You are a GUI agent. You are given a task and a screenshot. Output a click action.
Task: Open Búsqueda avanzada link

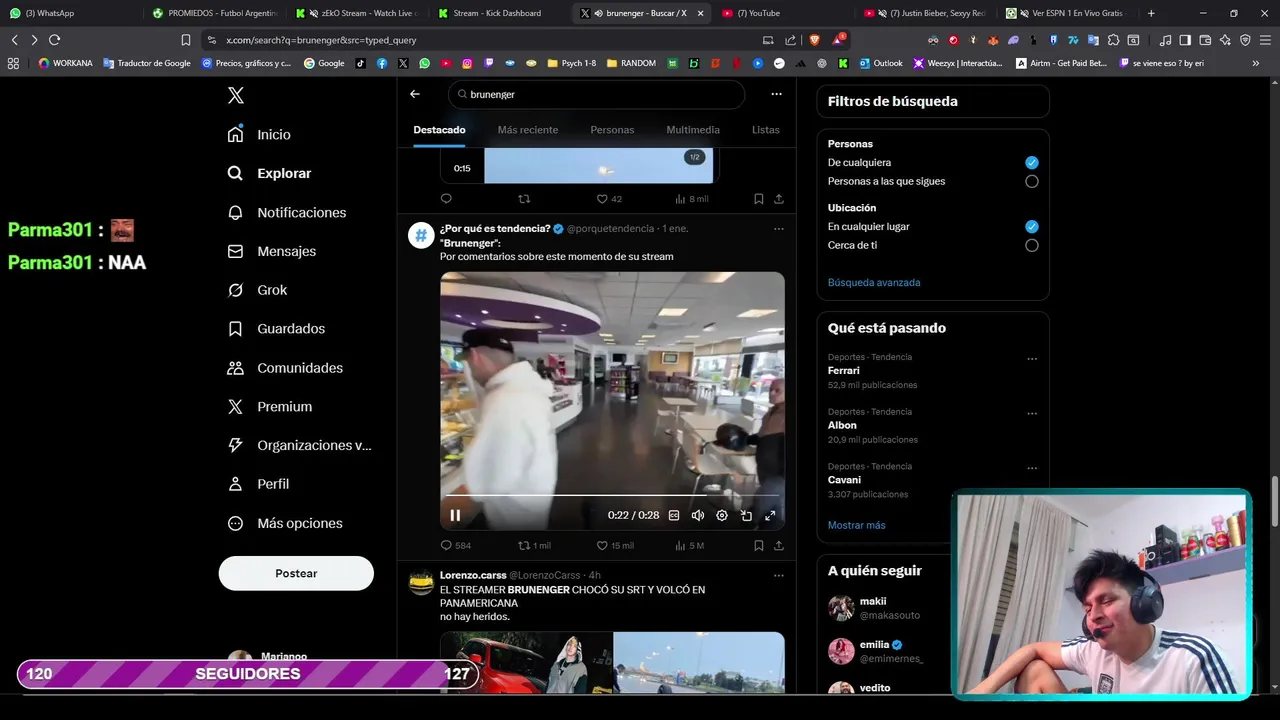[x=874, y=283]
